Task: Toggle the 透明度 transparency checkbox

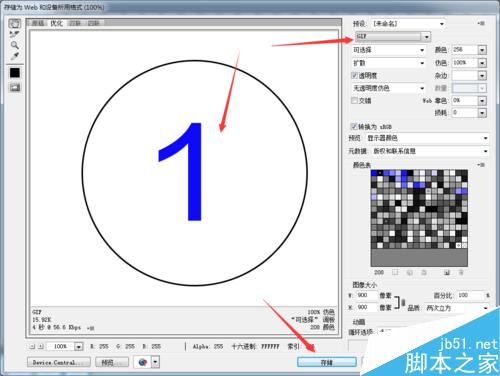Action: pos(355,75)
